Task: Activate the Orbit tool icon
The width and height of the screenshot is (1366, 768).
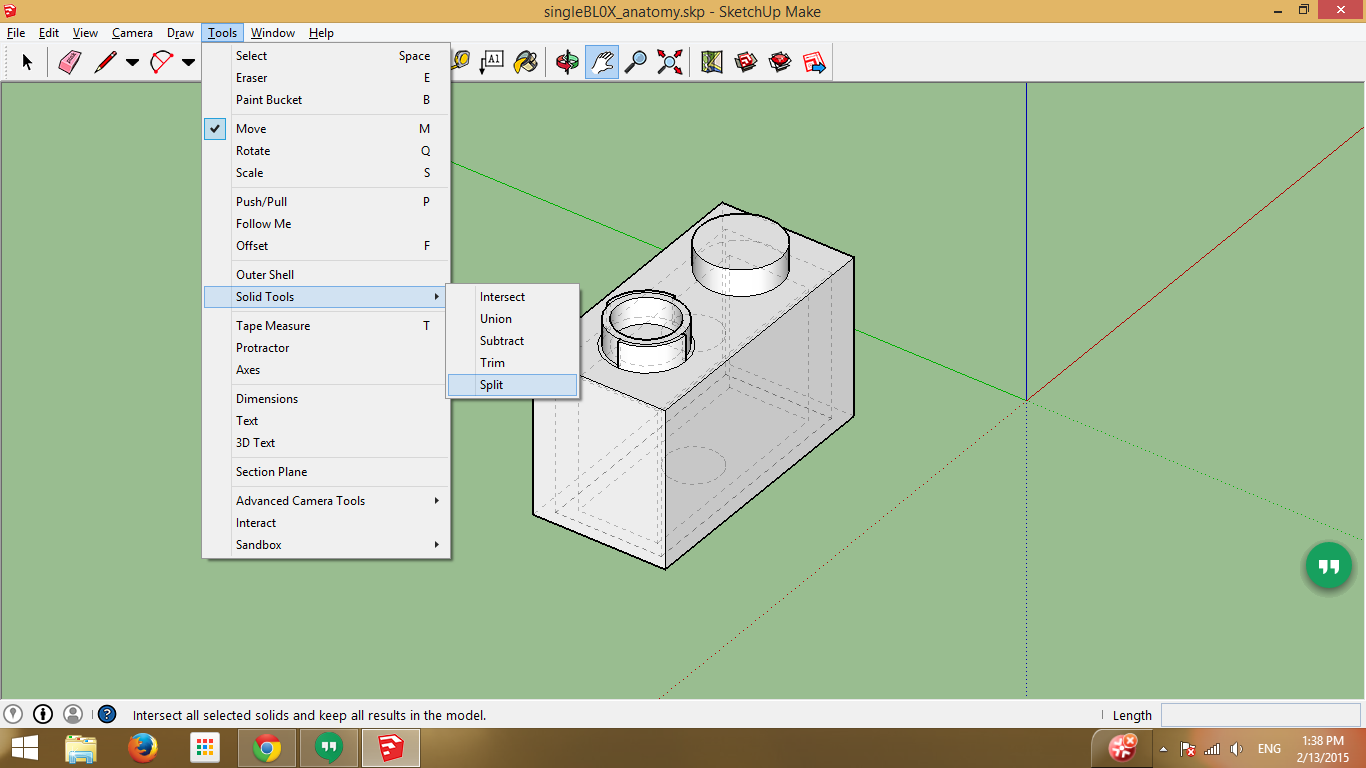Action: [x=567, y=62]
